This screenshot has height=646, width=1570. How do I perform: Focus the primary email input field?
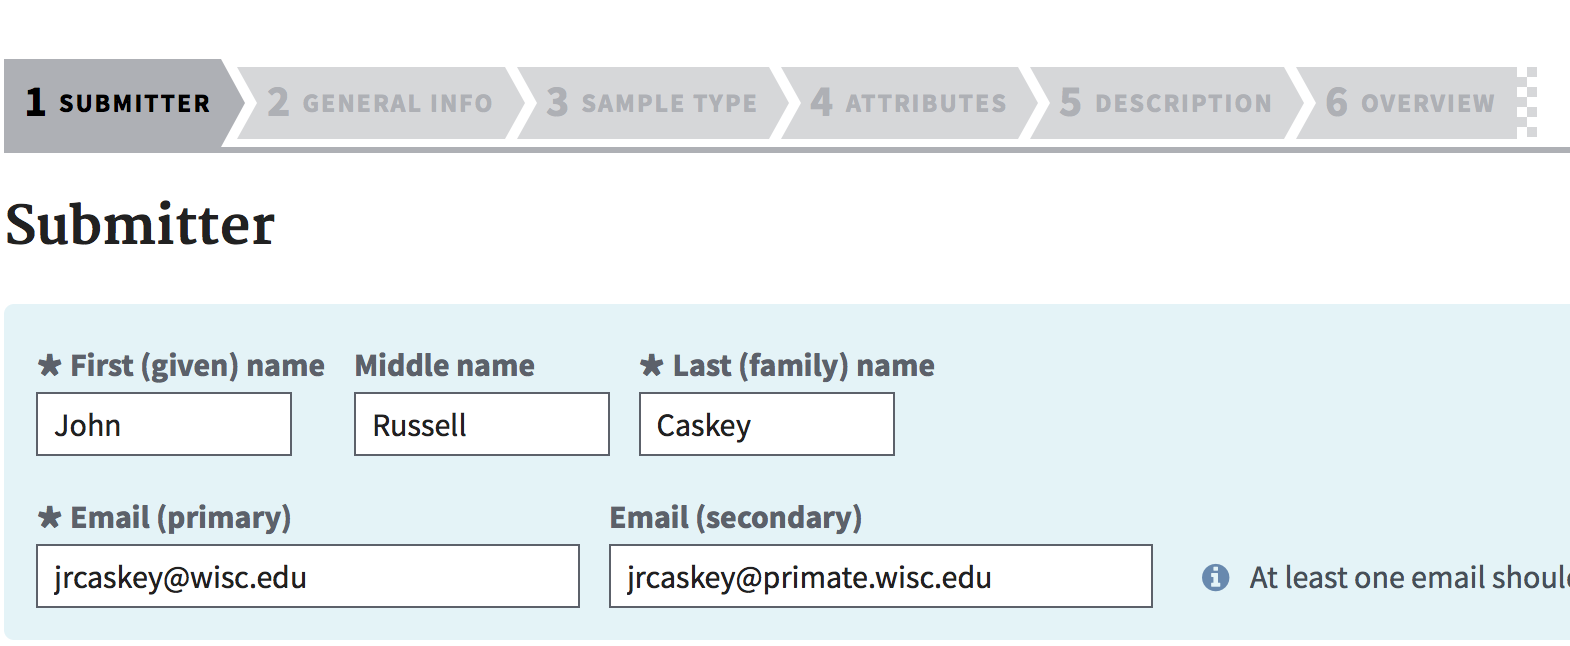click(308, 577)
